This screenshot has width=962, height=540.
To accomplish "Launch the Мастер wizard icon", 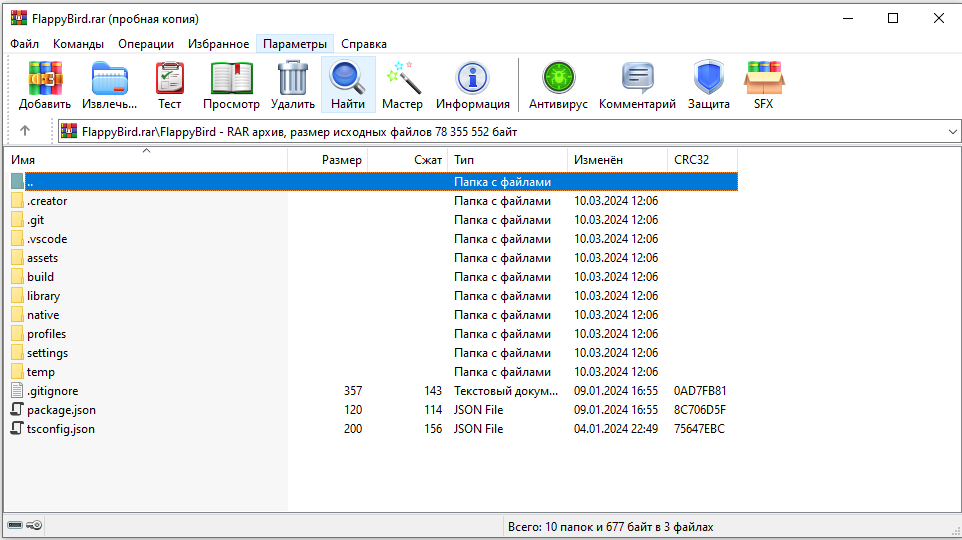I will point(402,78).
